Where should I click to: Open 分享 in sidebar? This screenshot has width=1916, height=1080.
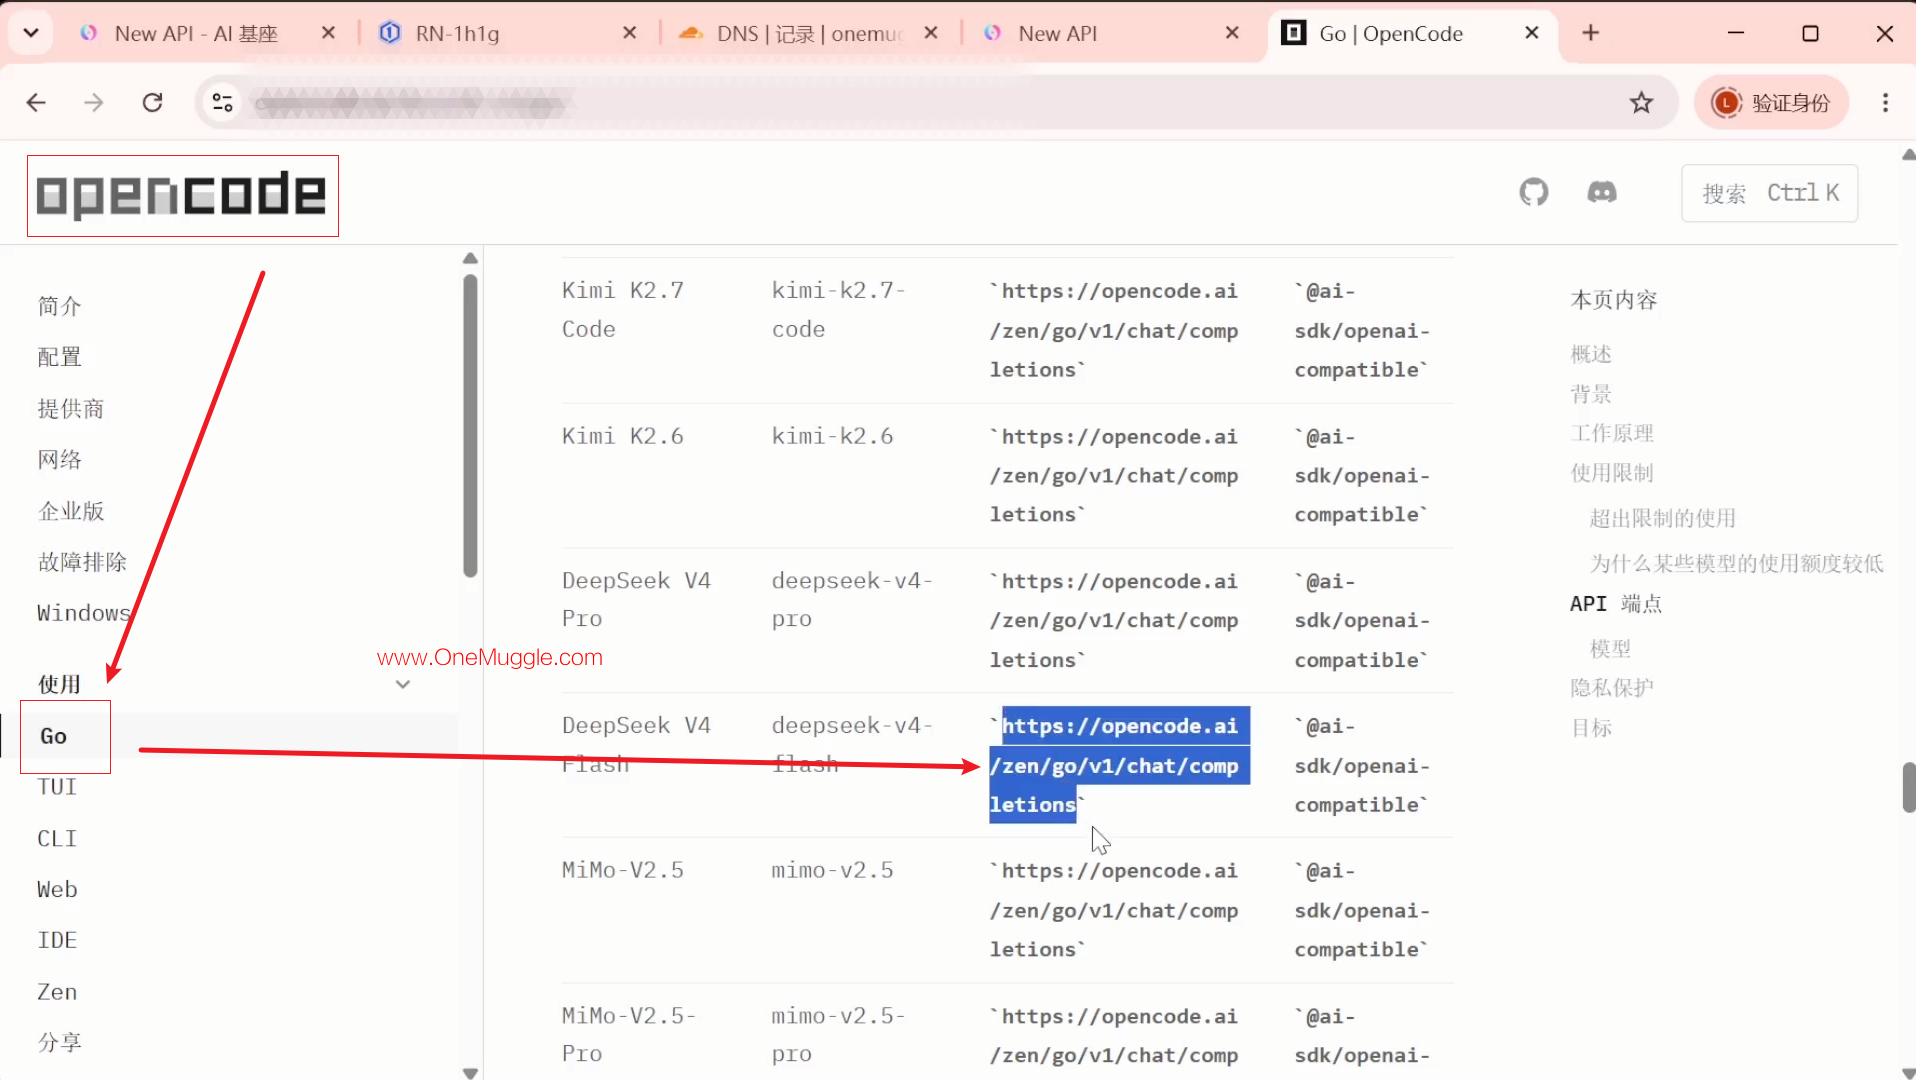[59, 1042]
